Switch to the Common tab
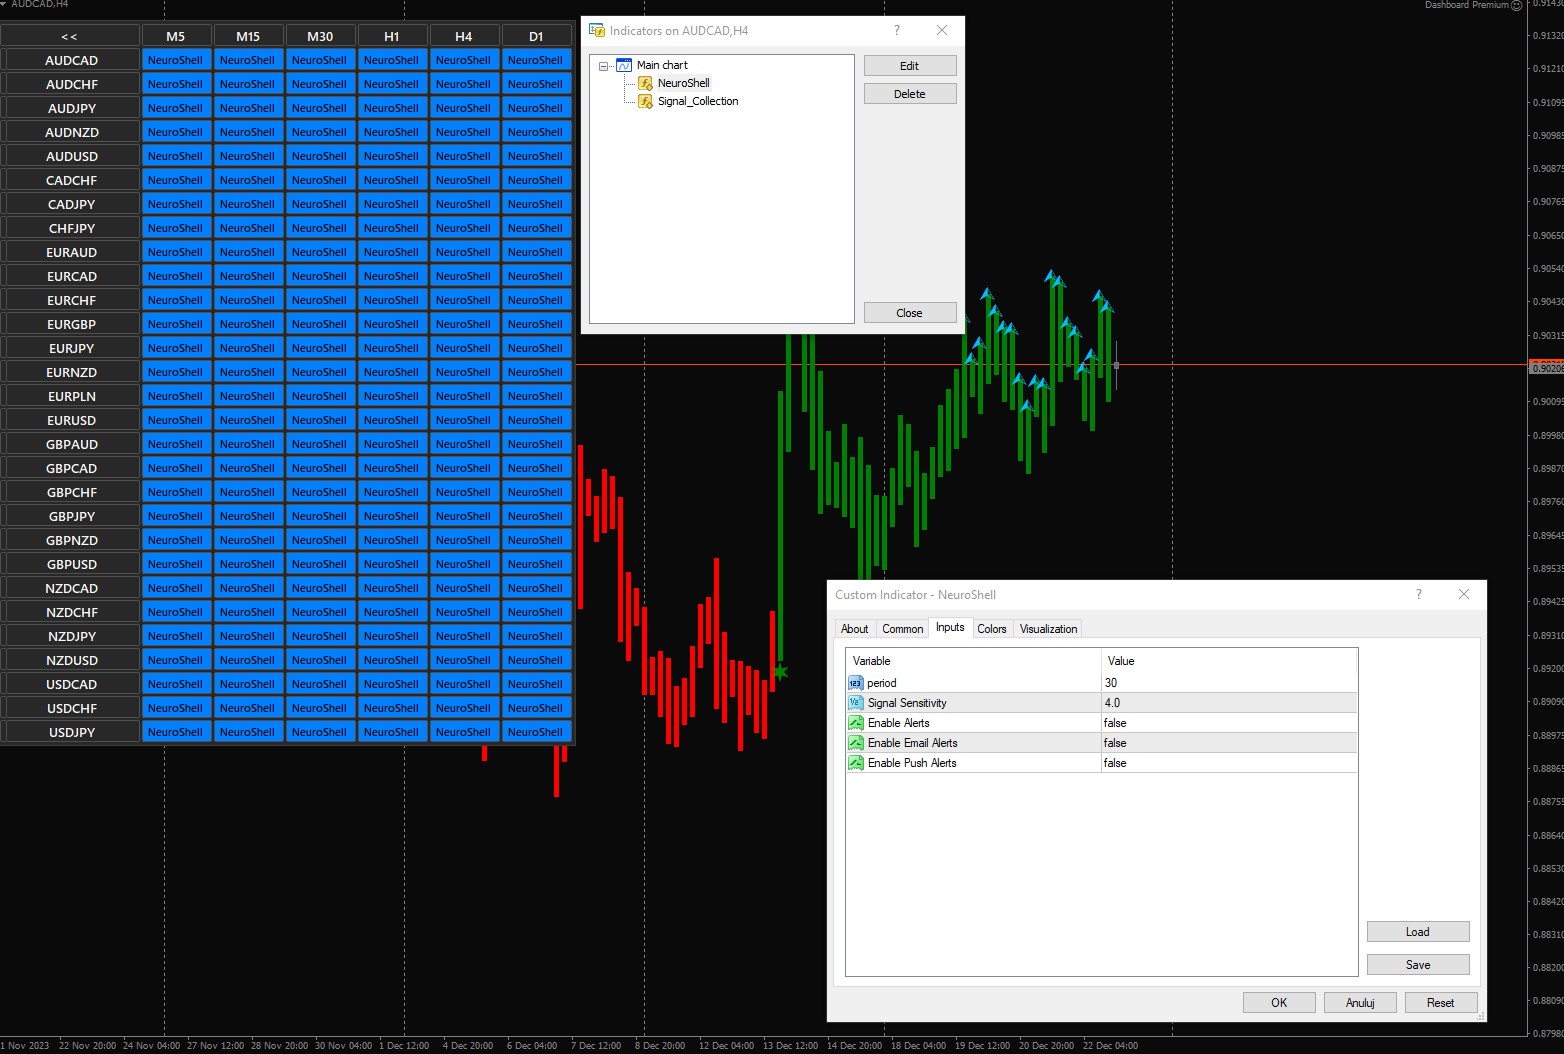 (903, 629)
